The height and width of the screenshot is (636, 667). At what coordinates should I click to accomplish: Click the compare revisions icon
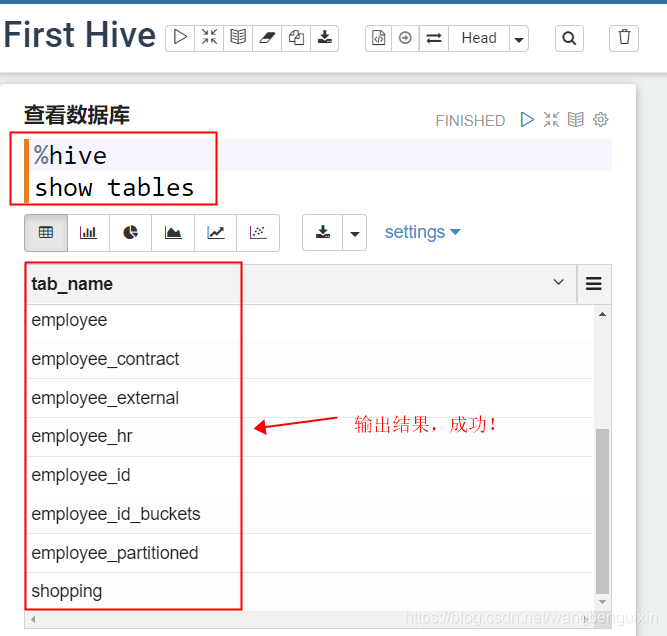[x=434, y=38]
